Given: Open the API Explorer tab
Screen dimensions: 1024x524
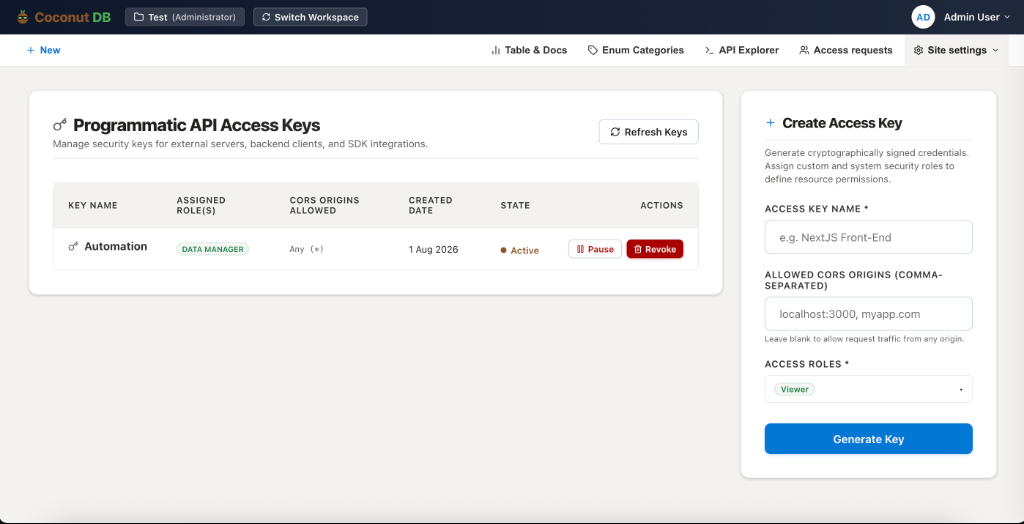Looking at the screenshot, I should (x=741, y=50).
